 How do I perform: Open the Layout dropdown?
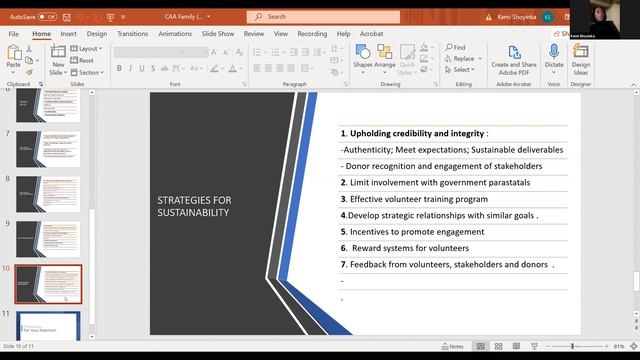tap(86, 49)
